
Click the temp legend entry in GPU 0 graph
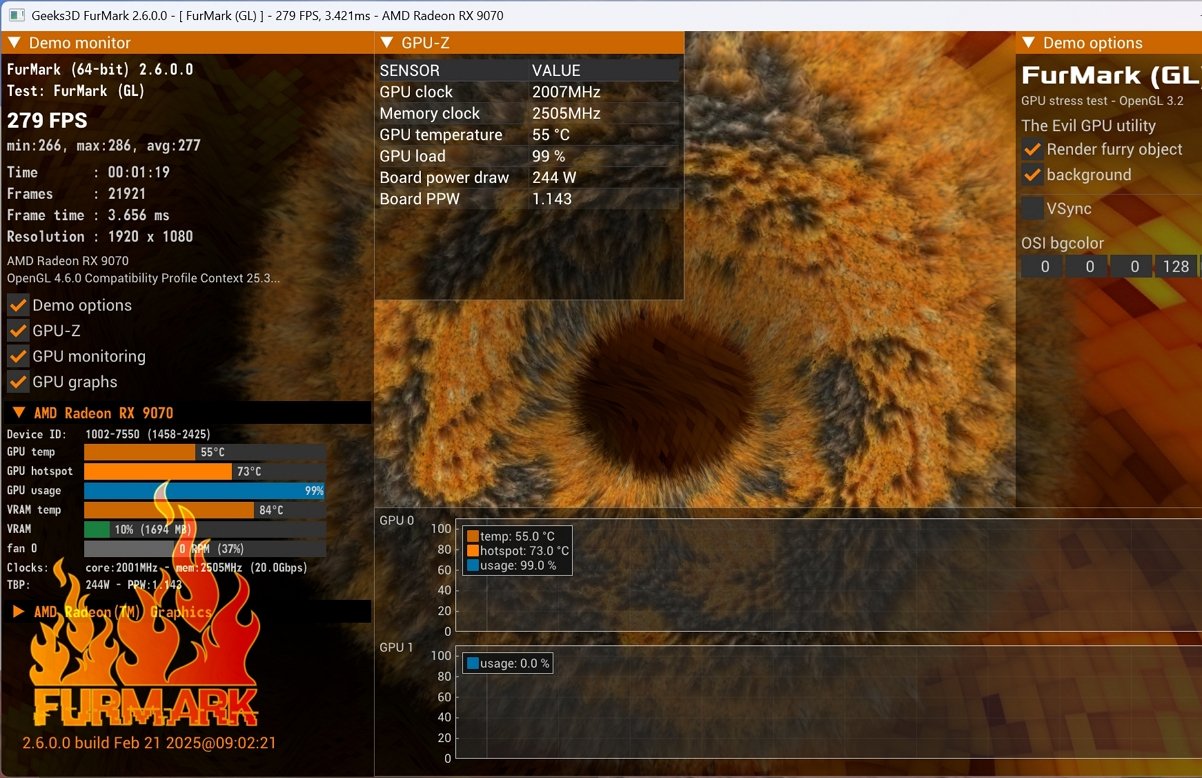(511, 536)
